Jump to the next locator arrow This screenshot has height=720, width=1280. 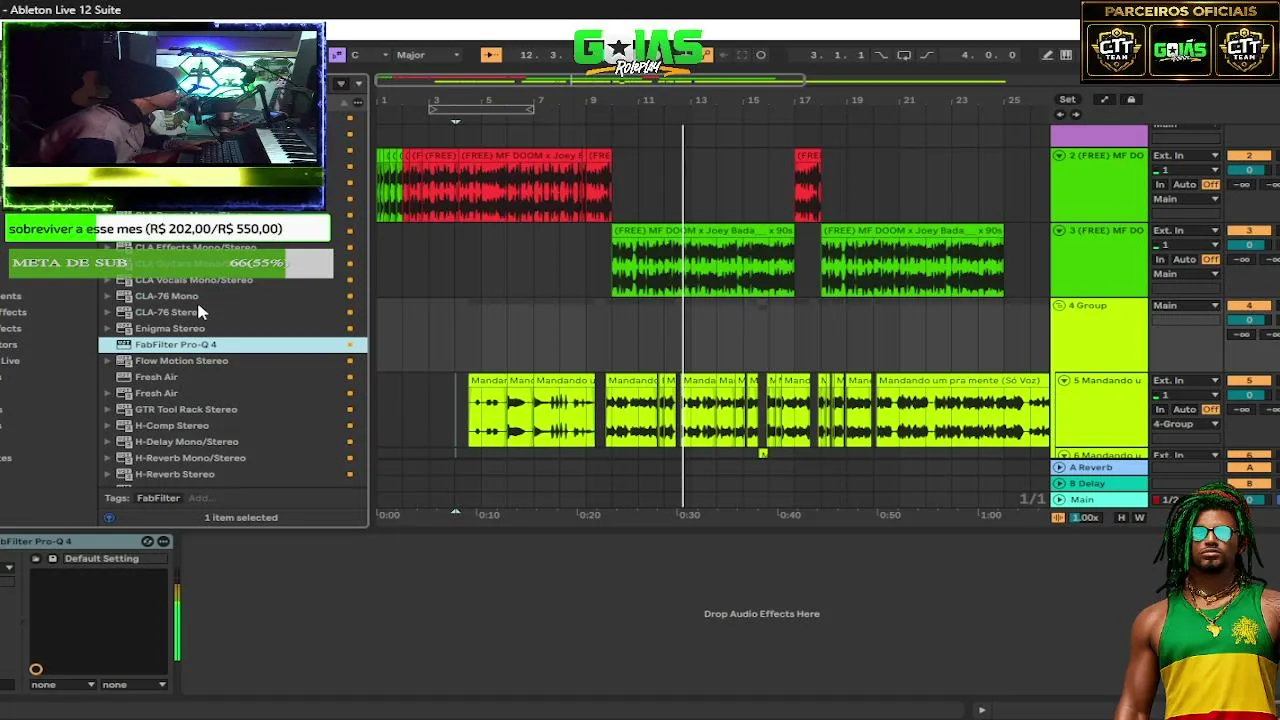coord(1075,114)
